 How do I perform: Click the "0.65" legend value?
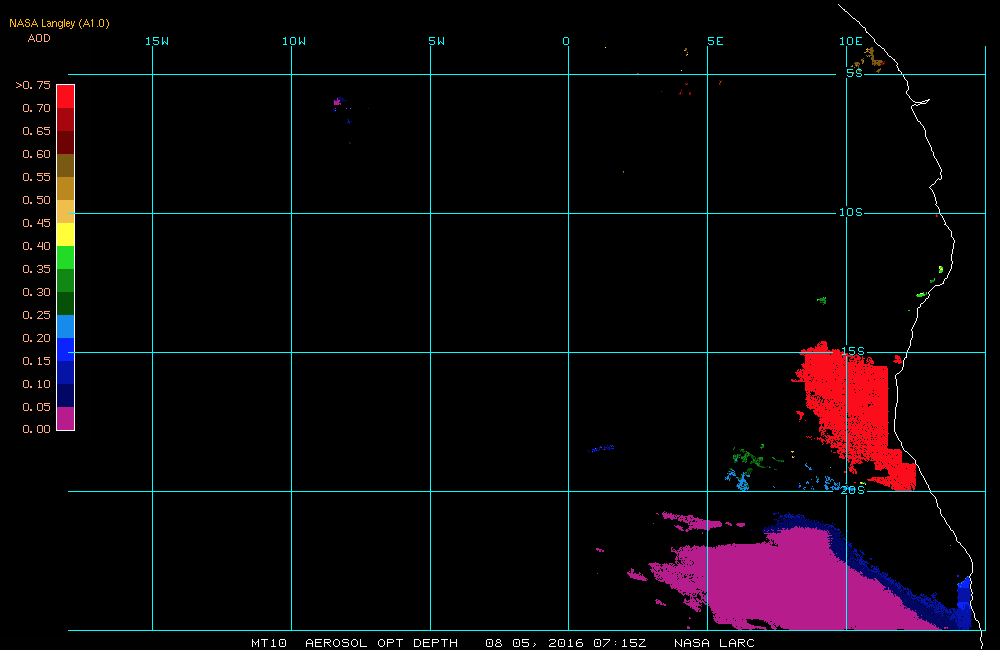click(36, 131)
